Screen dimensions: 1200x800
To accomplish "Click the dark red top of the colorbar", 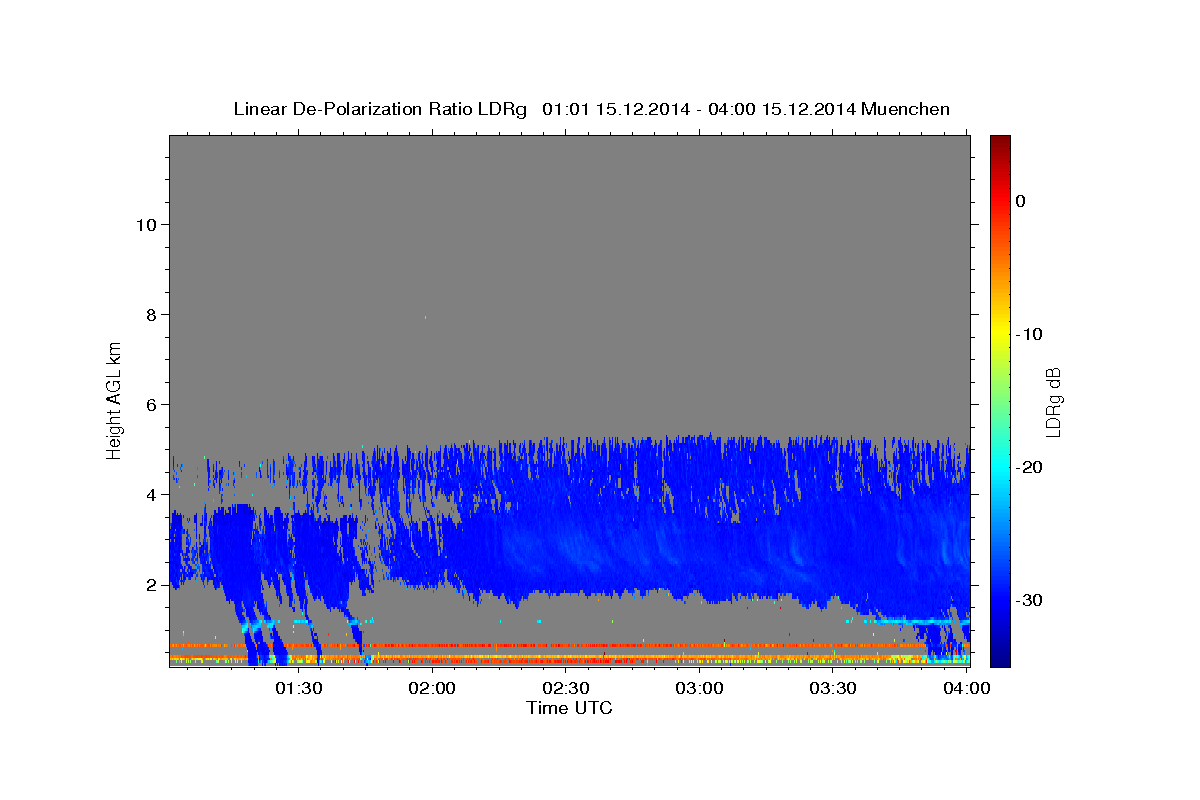I will (1000, 145).
